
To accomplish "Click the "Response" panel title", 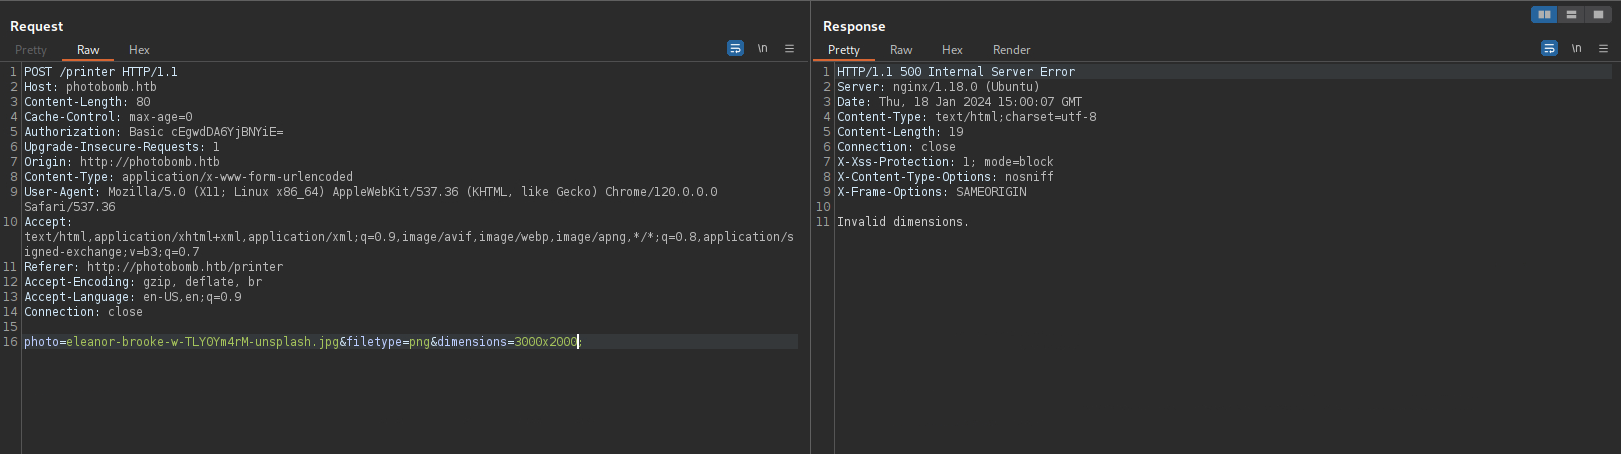I will (x=854, y=26).
